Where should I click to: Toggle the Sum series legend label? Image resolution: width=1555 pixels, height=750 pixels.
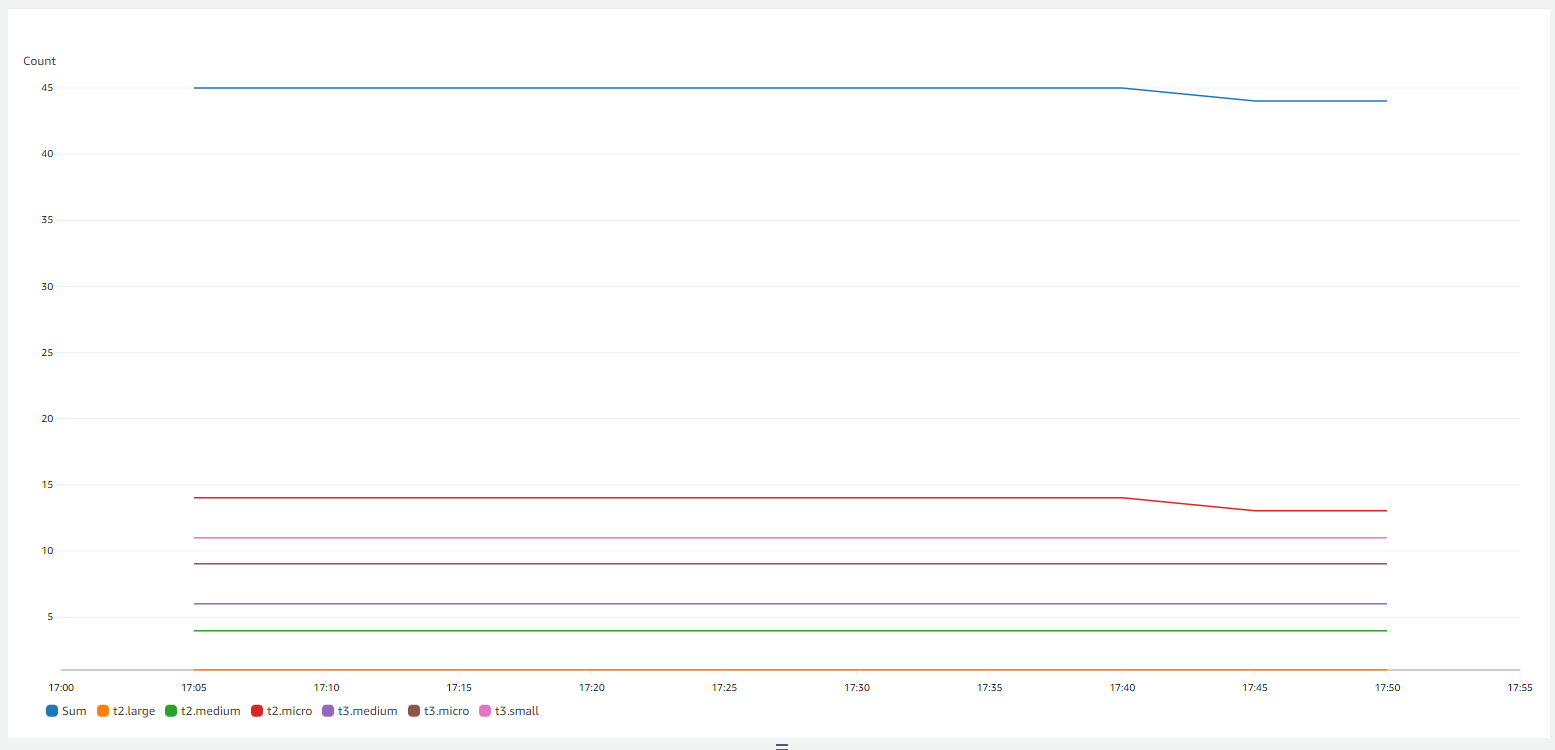coord(74,711)
